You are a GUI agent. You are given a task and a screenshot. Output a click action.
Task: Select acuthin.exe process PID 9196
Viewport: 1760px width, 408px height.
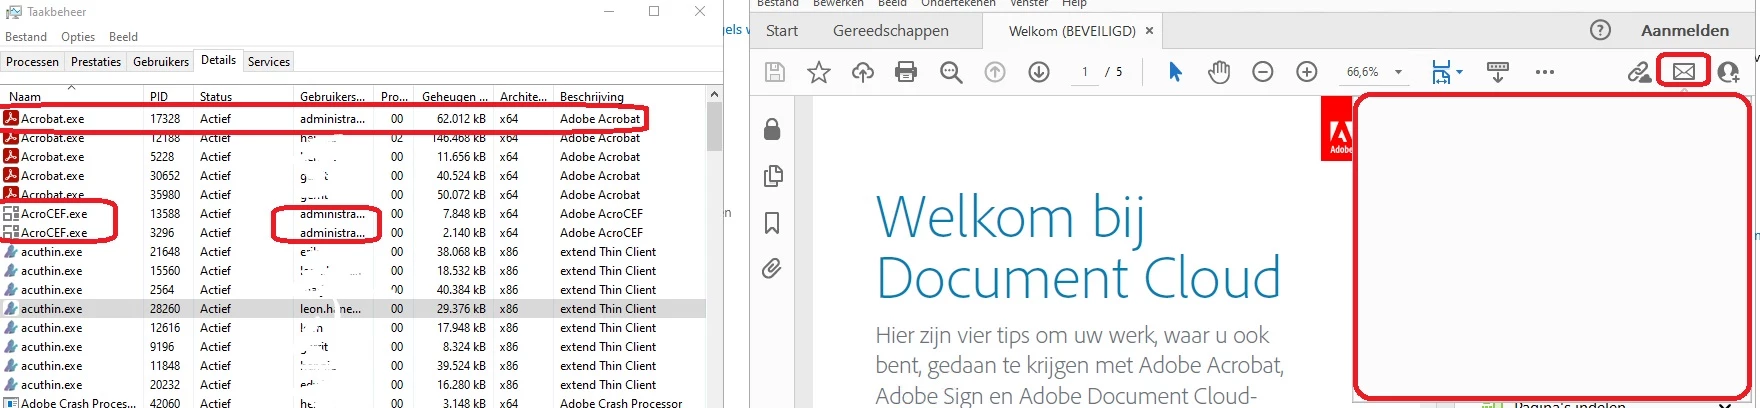[354, 347]
